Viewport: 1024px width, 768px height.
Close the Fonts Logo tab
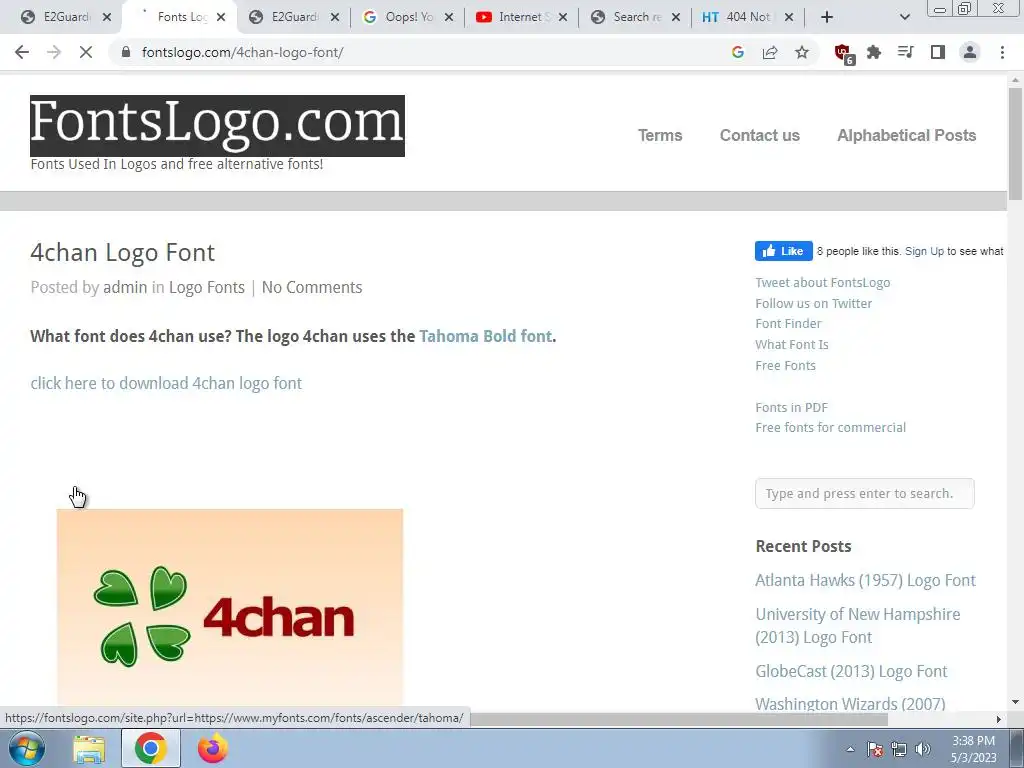221,17
